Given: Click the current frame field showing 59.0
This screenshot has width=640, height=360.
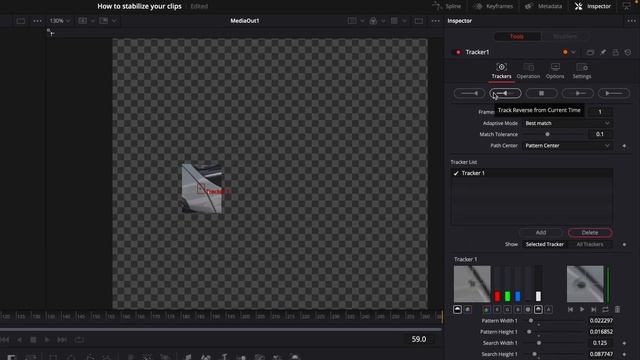Looking at the screenshot, I should pos(419,339).
